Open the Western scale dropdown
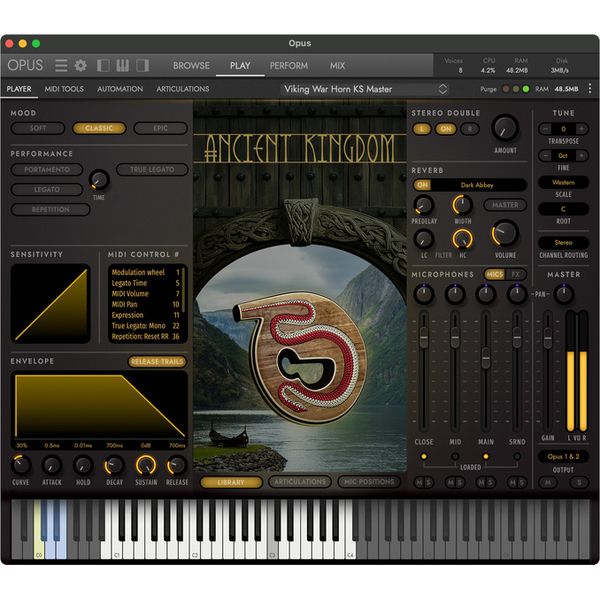Image resolution: width=600 pixels, height=600 pixels. [563, 182]
